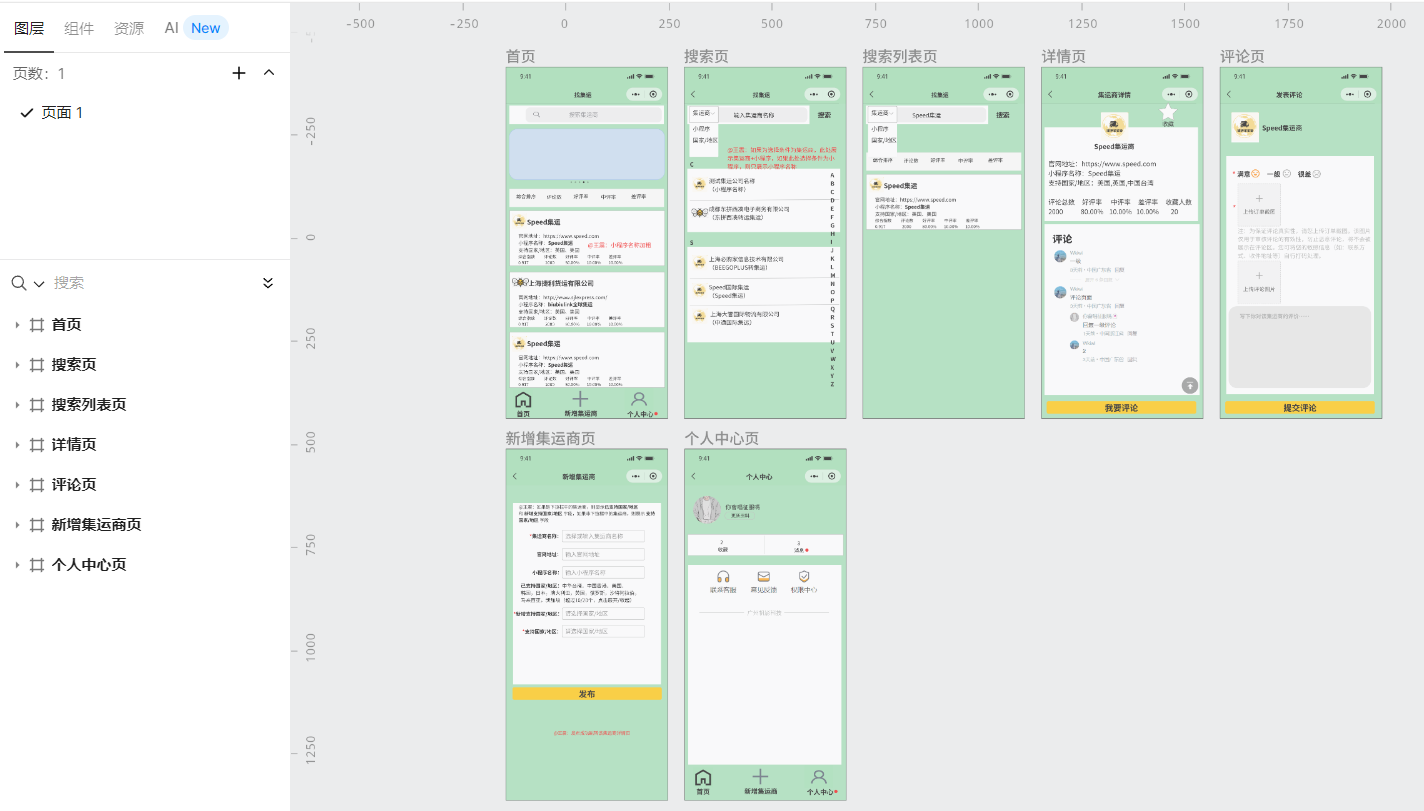Click back arrow in 新增集运商页 frame header
This screenshot has height=811, width=1424.
(514, 476)
